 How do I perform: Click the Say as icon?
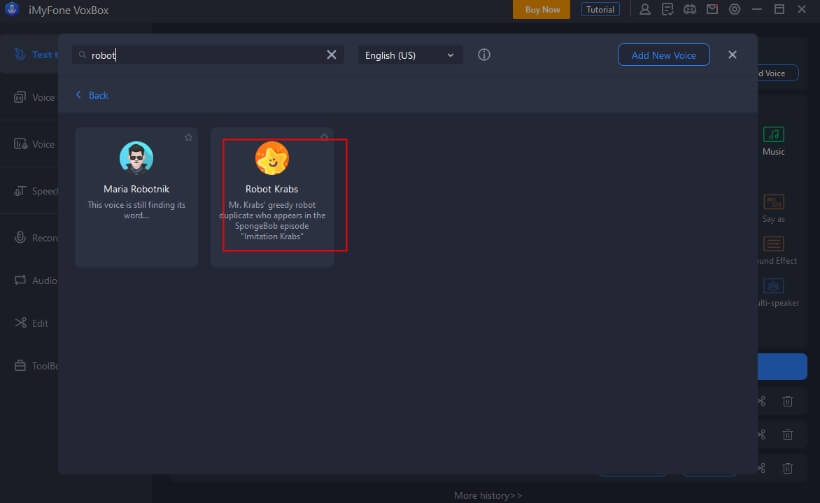773,202
